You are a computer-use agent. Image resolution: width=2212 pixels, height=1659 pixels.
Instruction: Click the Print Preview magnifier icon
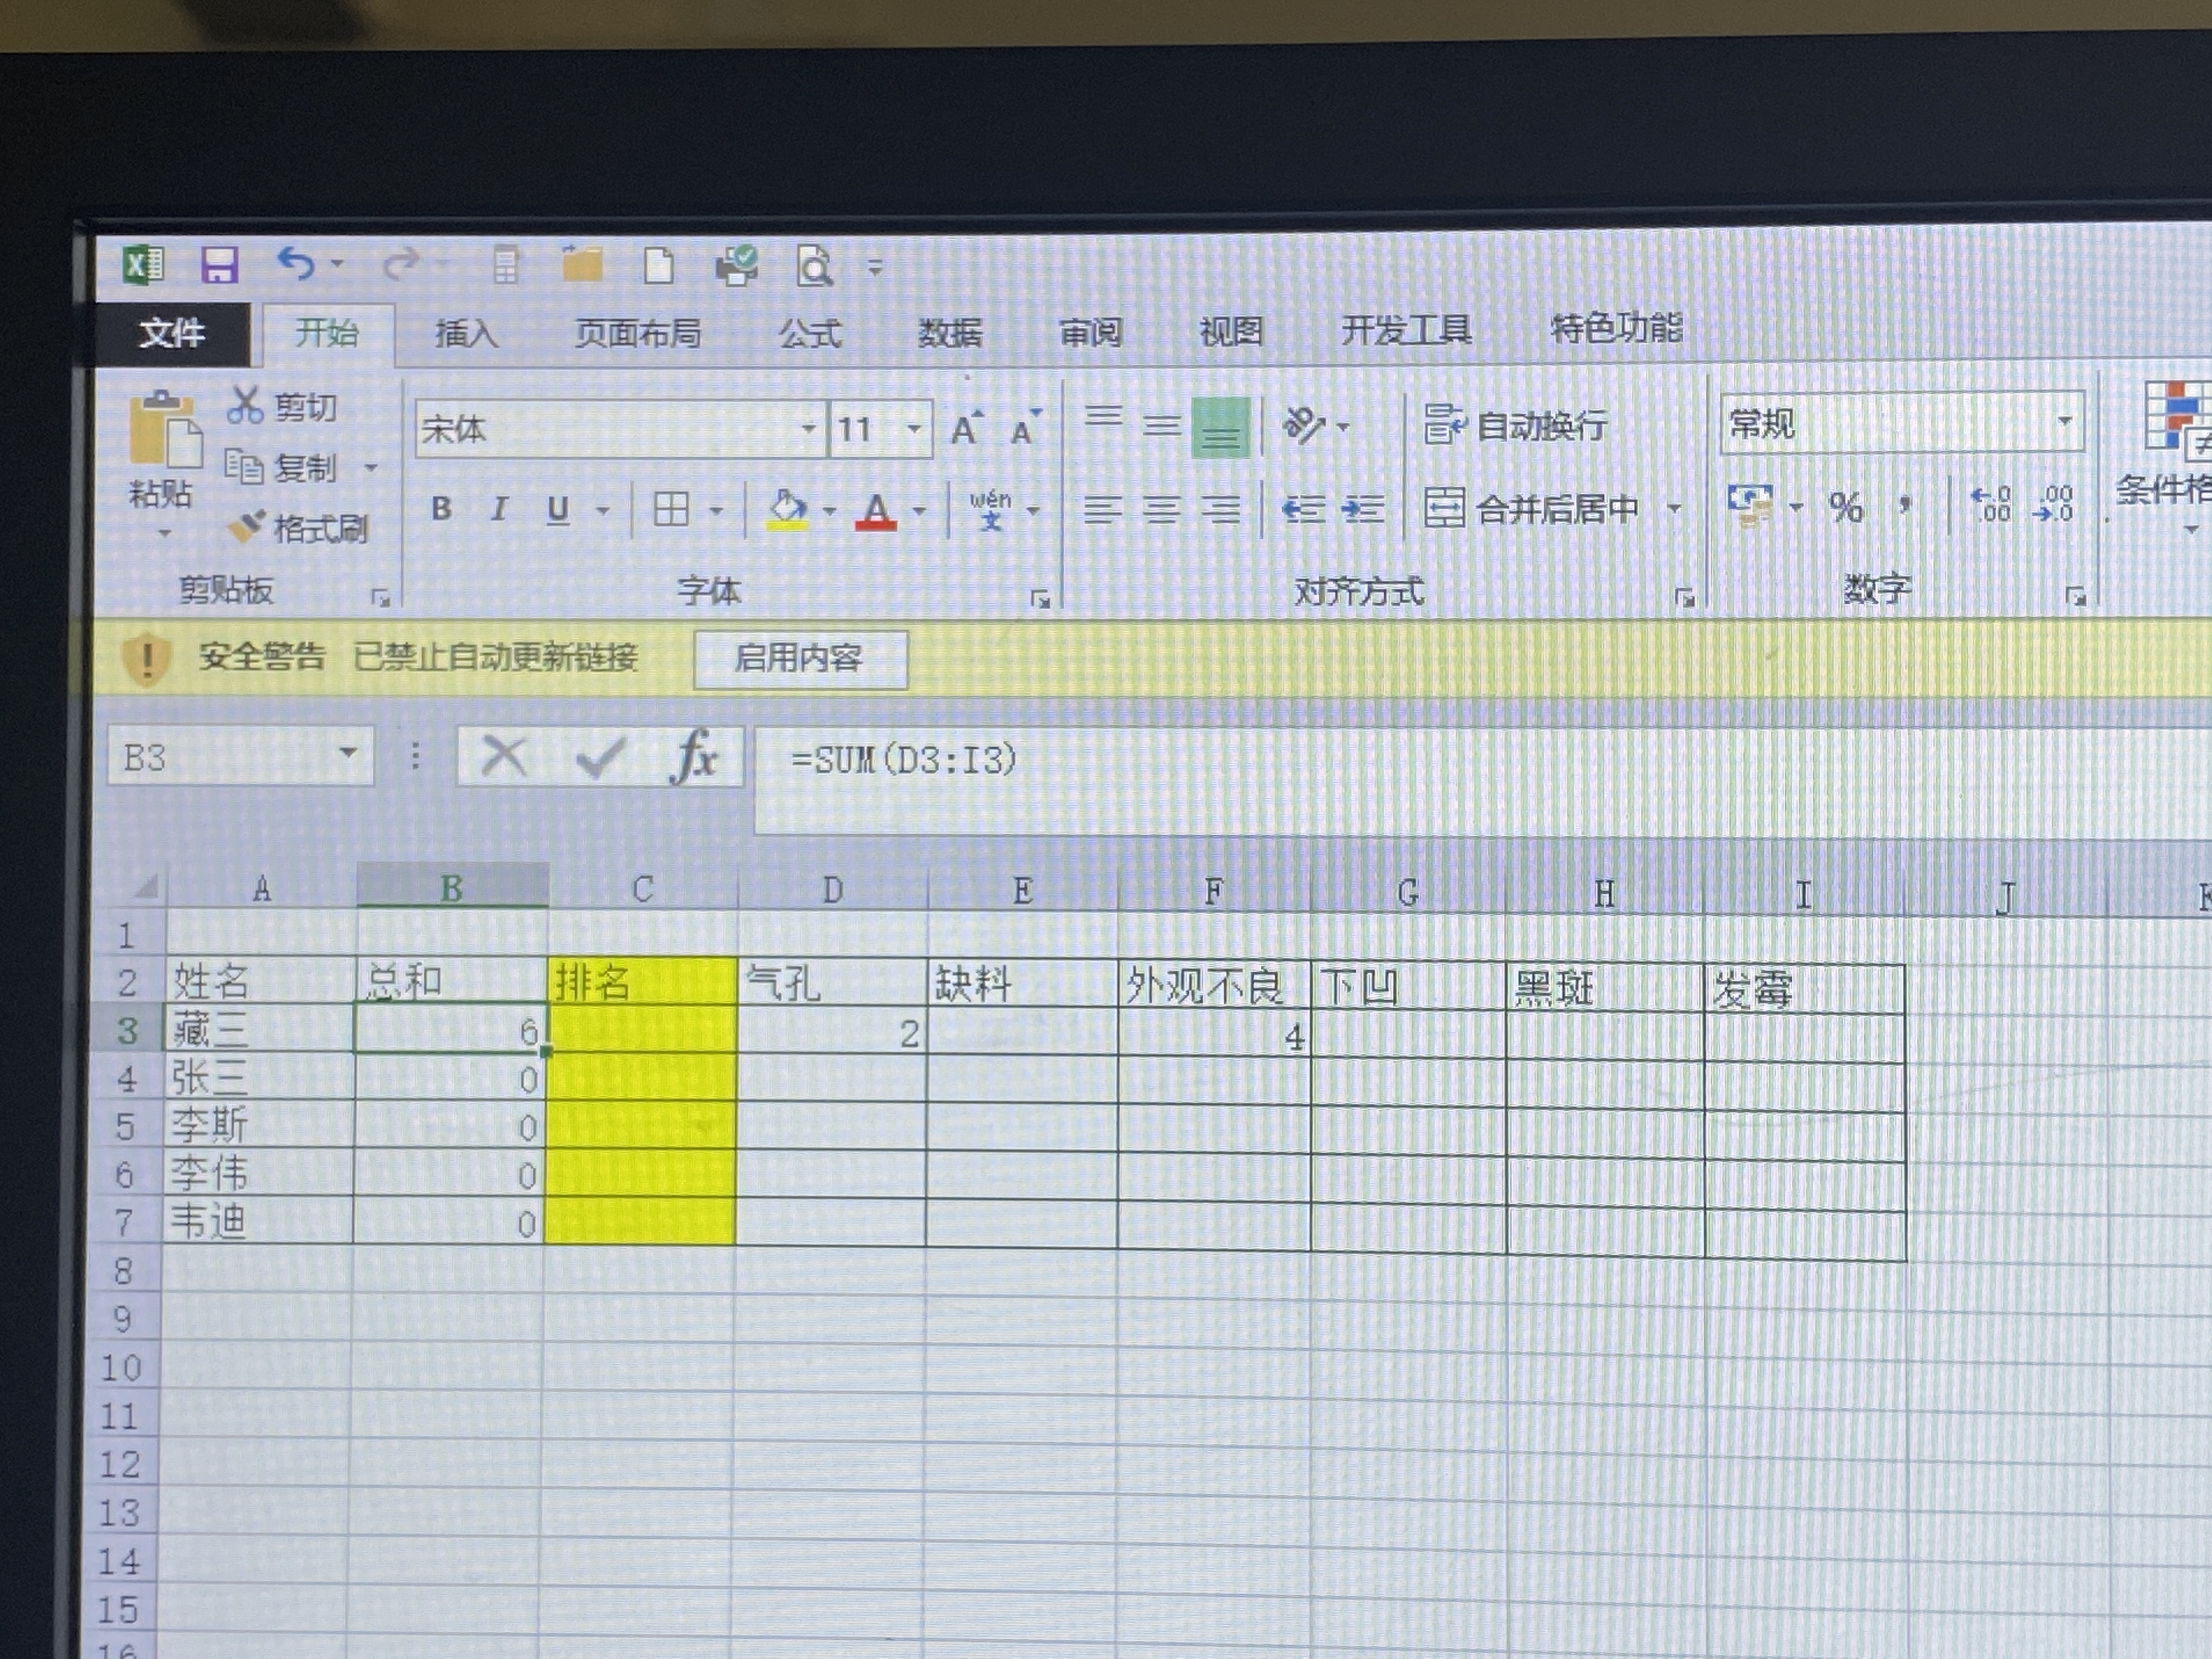[814, 267]
